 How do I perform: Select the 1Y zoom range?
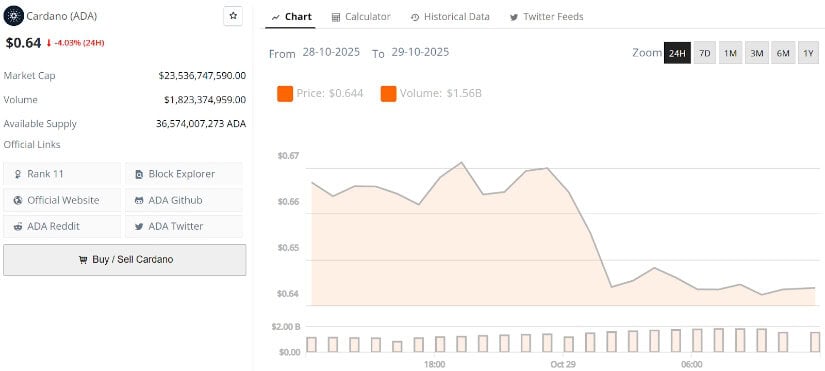pyautogui.click(x=809, y=53)
